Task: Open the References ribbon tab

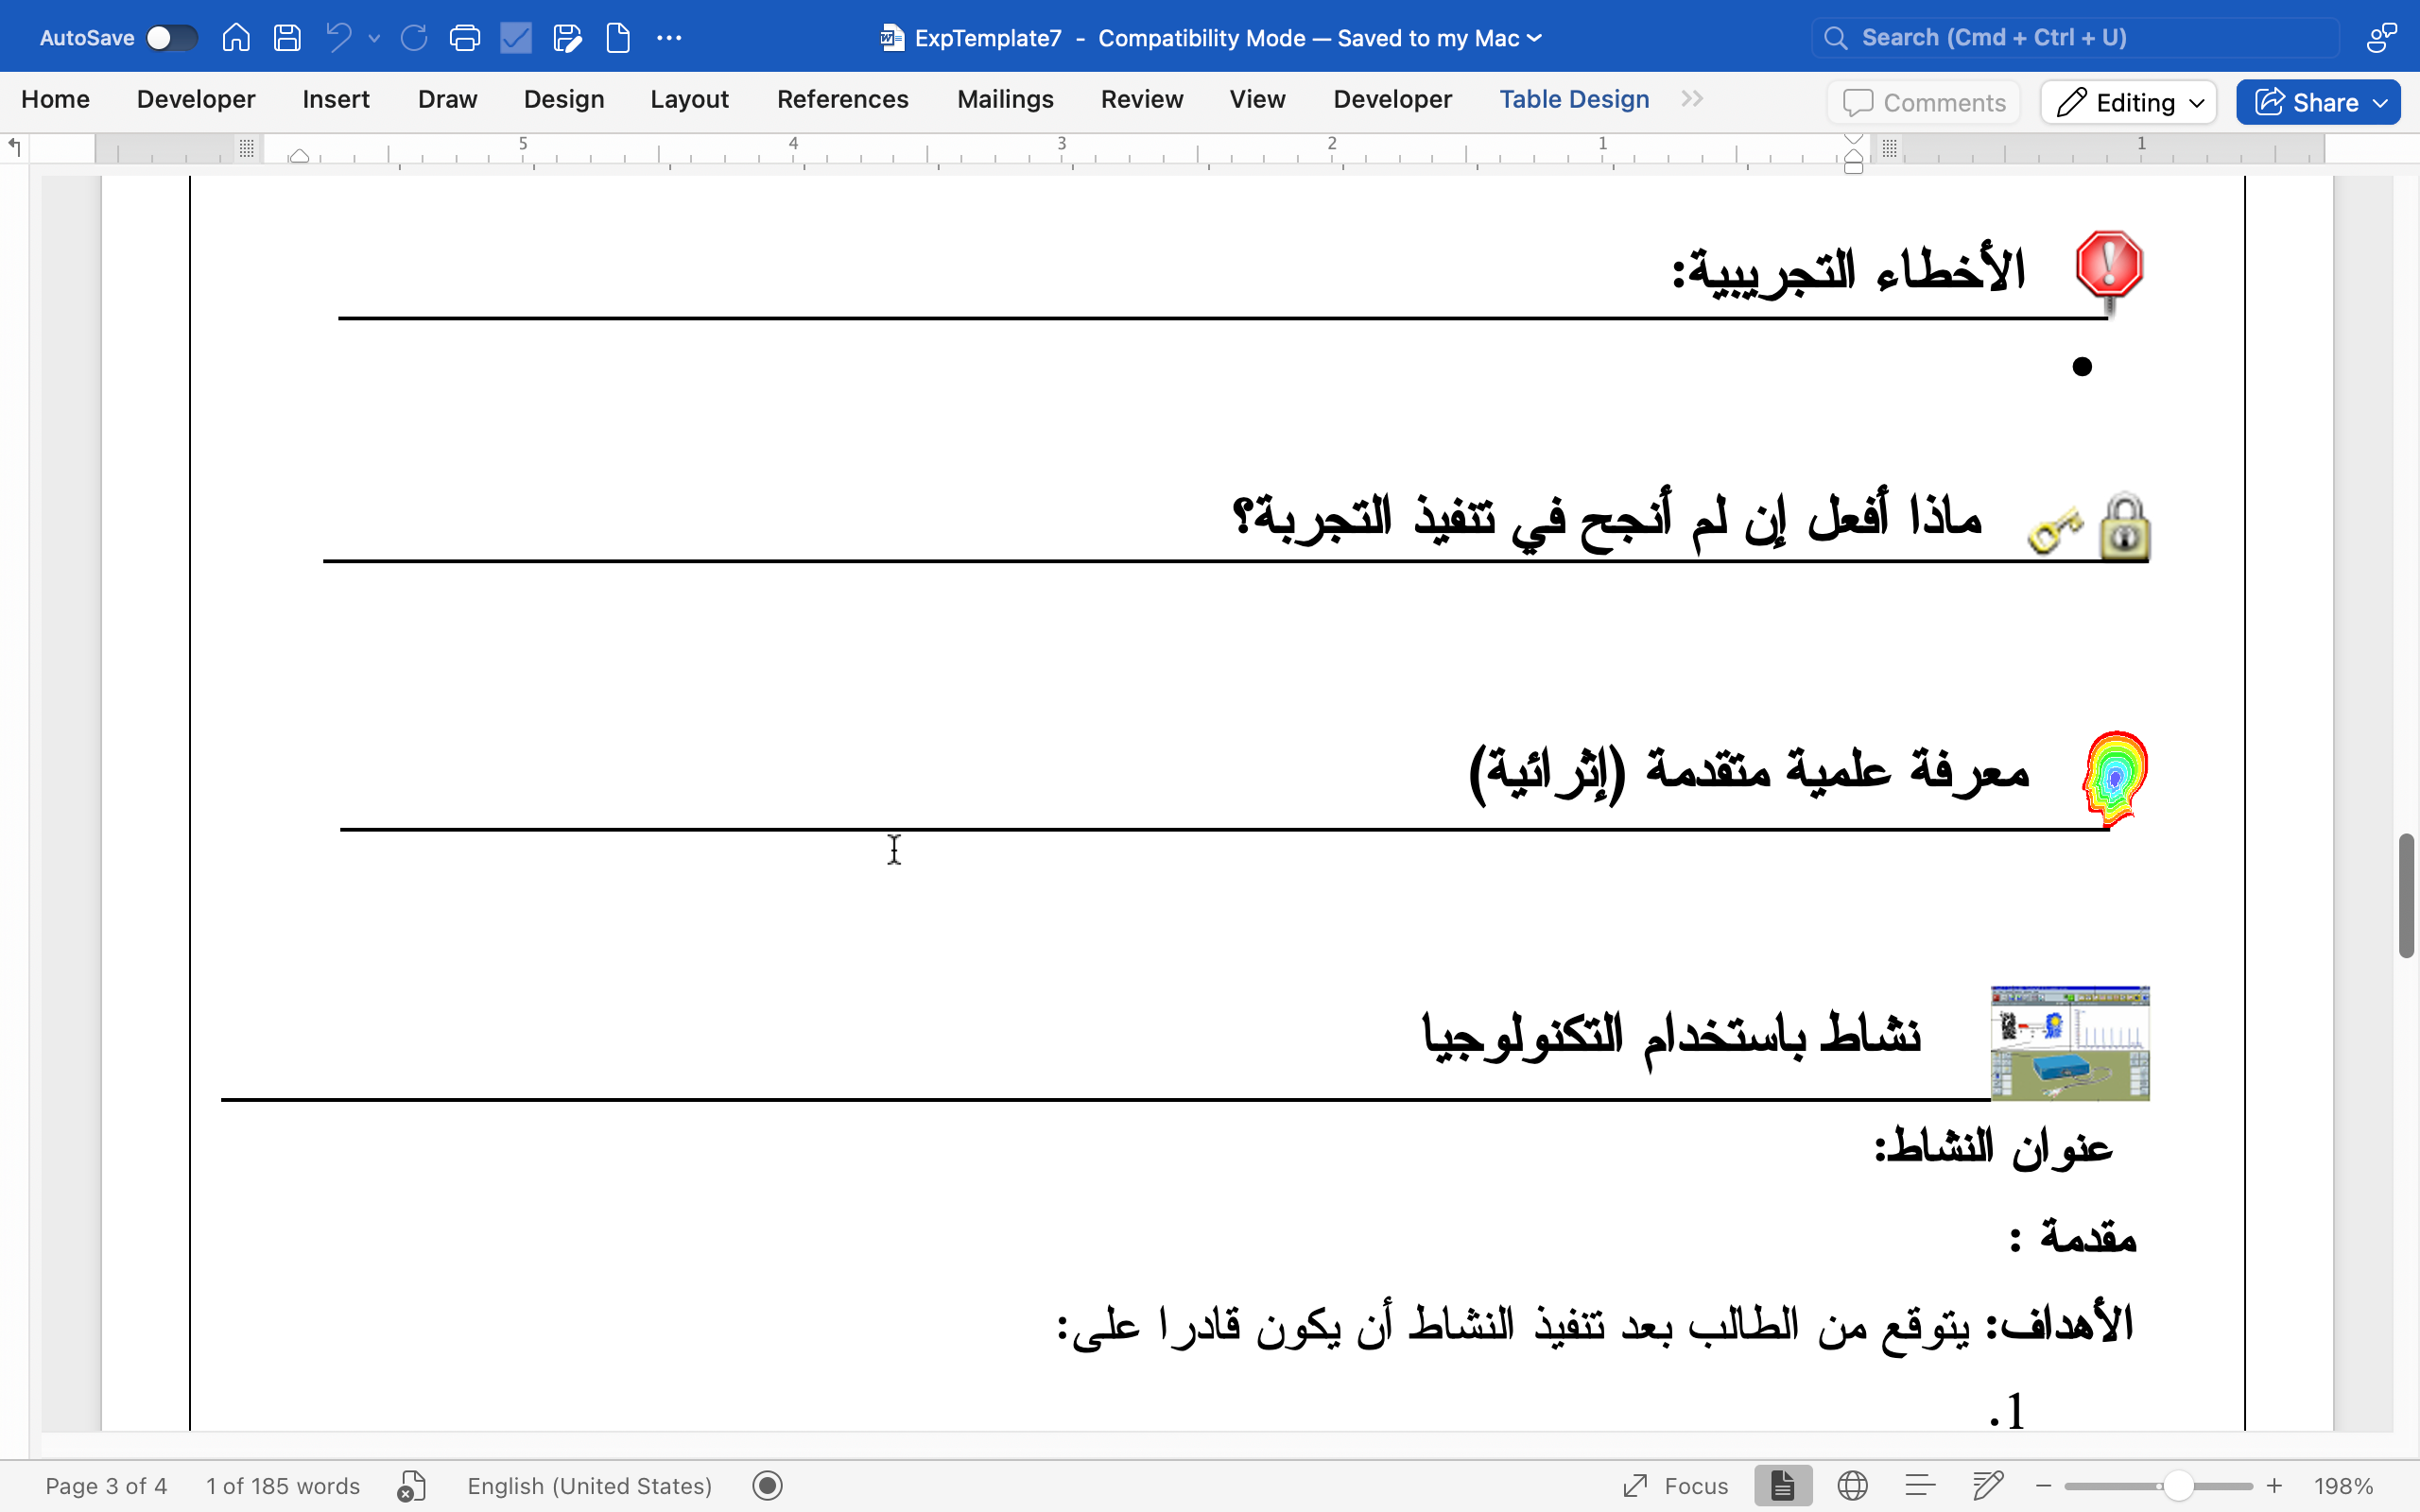Action: (842, 99)
